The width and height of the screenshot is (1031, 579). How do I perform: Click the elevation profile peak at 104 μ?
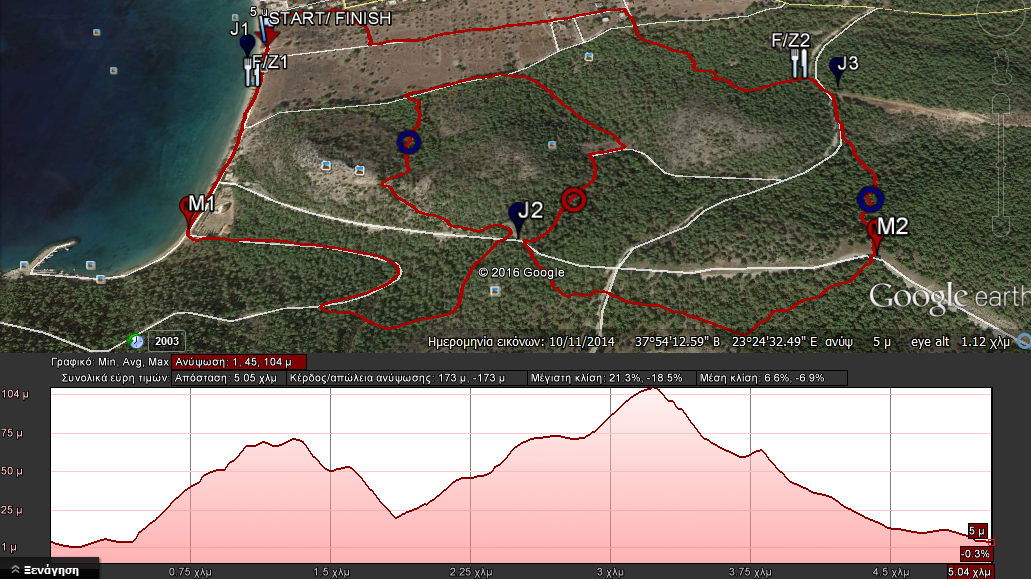pyautogui.click(x=651, y=389)
